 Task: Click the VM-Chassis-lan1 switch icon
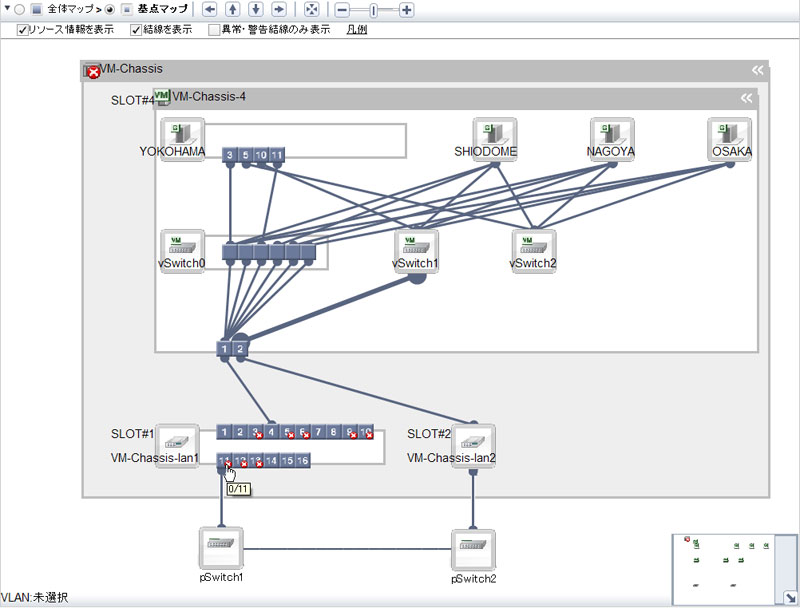(x=180, y=440)
